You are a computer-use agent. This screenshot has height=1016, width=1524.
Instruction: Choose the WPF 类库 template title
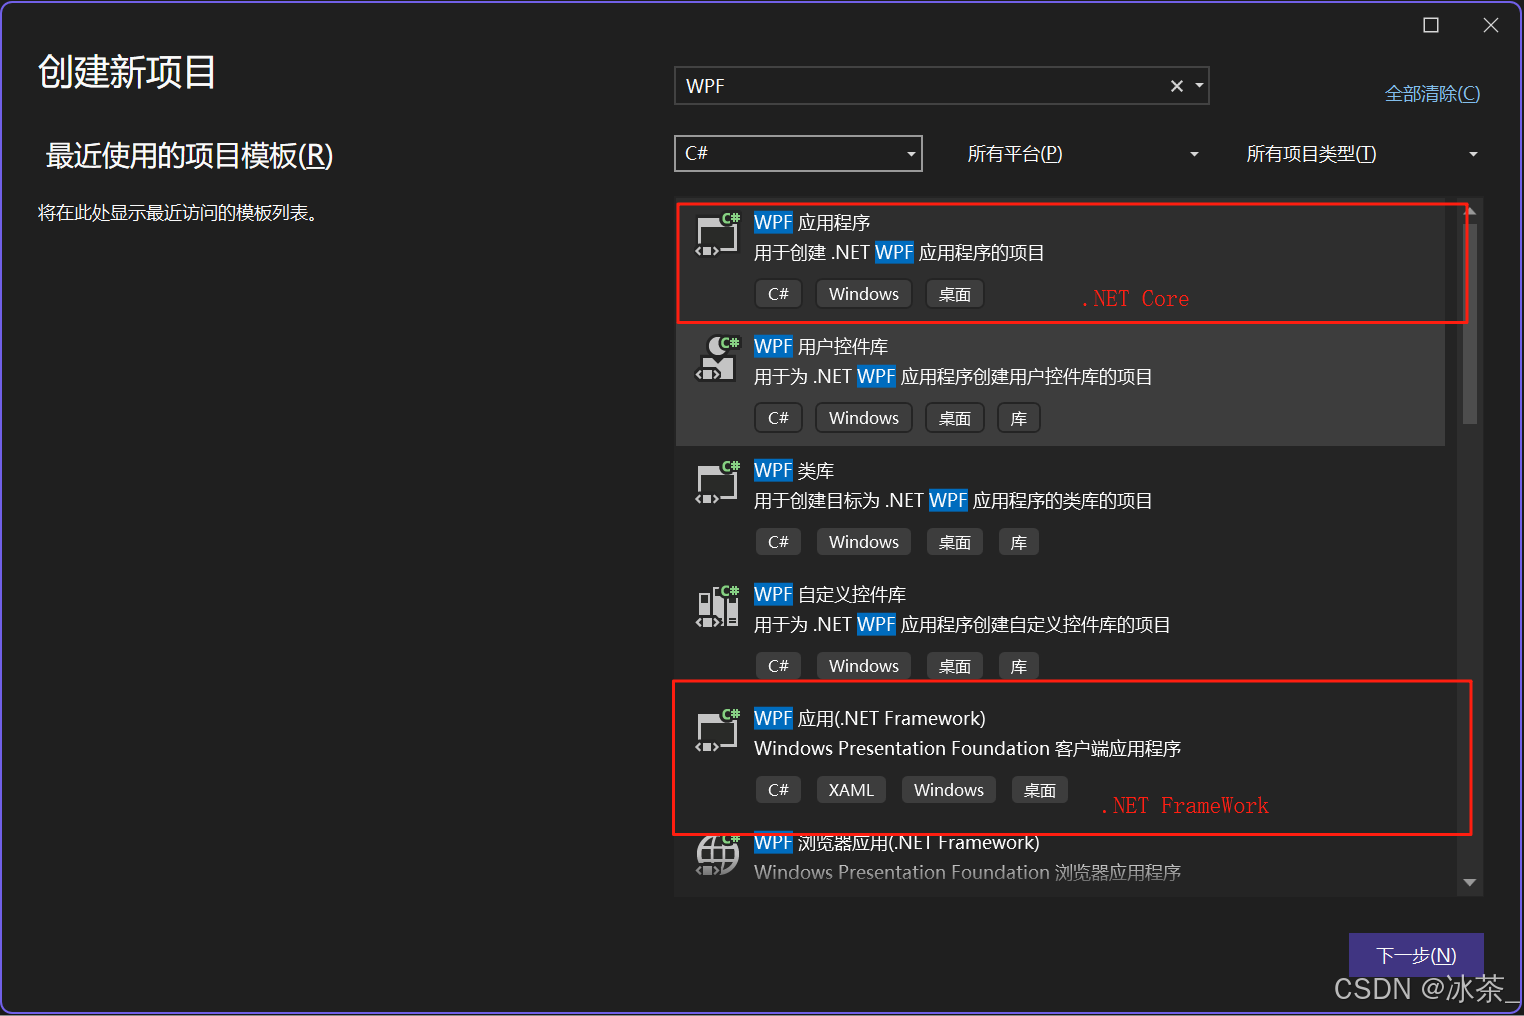click(794, 470)
